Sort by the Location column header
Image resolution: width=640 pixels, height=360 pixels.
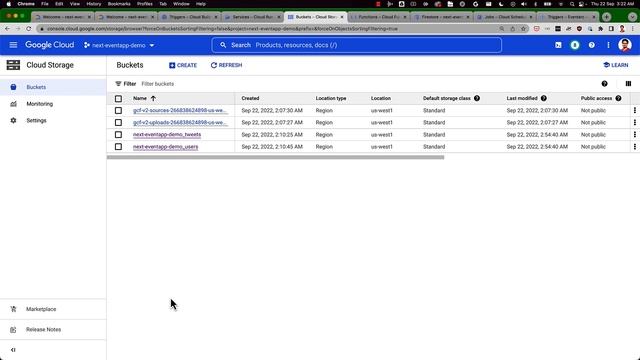tap(381, 98)
